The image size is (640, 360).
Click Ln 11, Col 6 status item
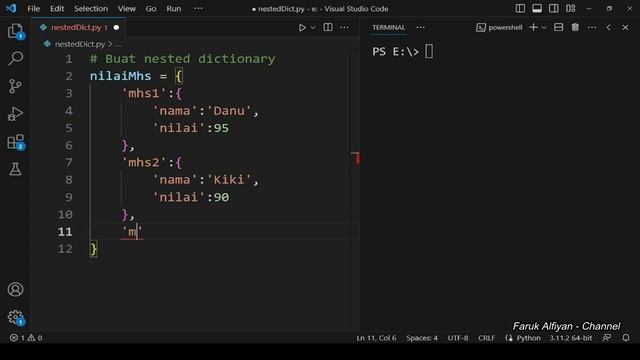(x=376, y=338)
